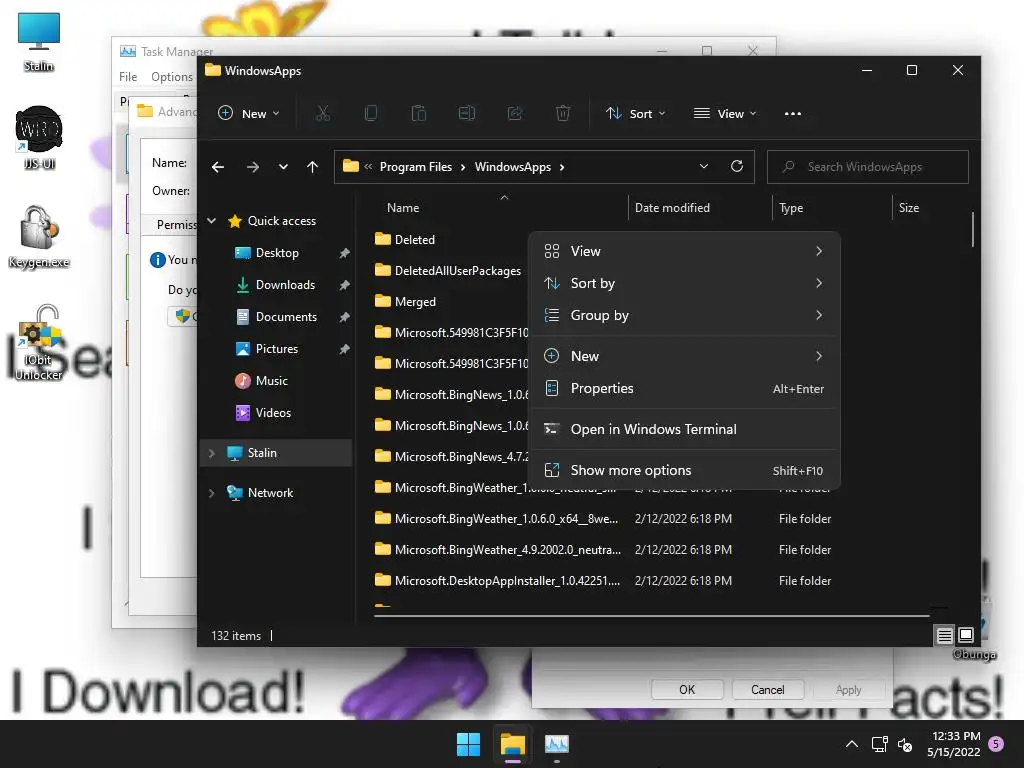Open the New dropdown in toolbar
This screenshot has height=768, width=1024.
(x=249, y=114)
